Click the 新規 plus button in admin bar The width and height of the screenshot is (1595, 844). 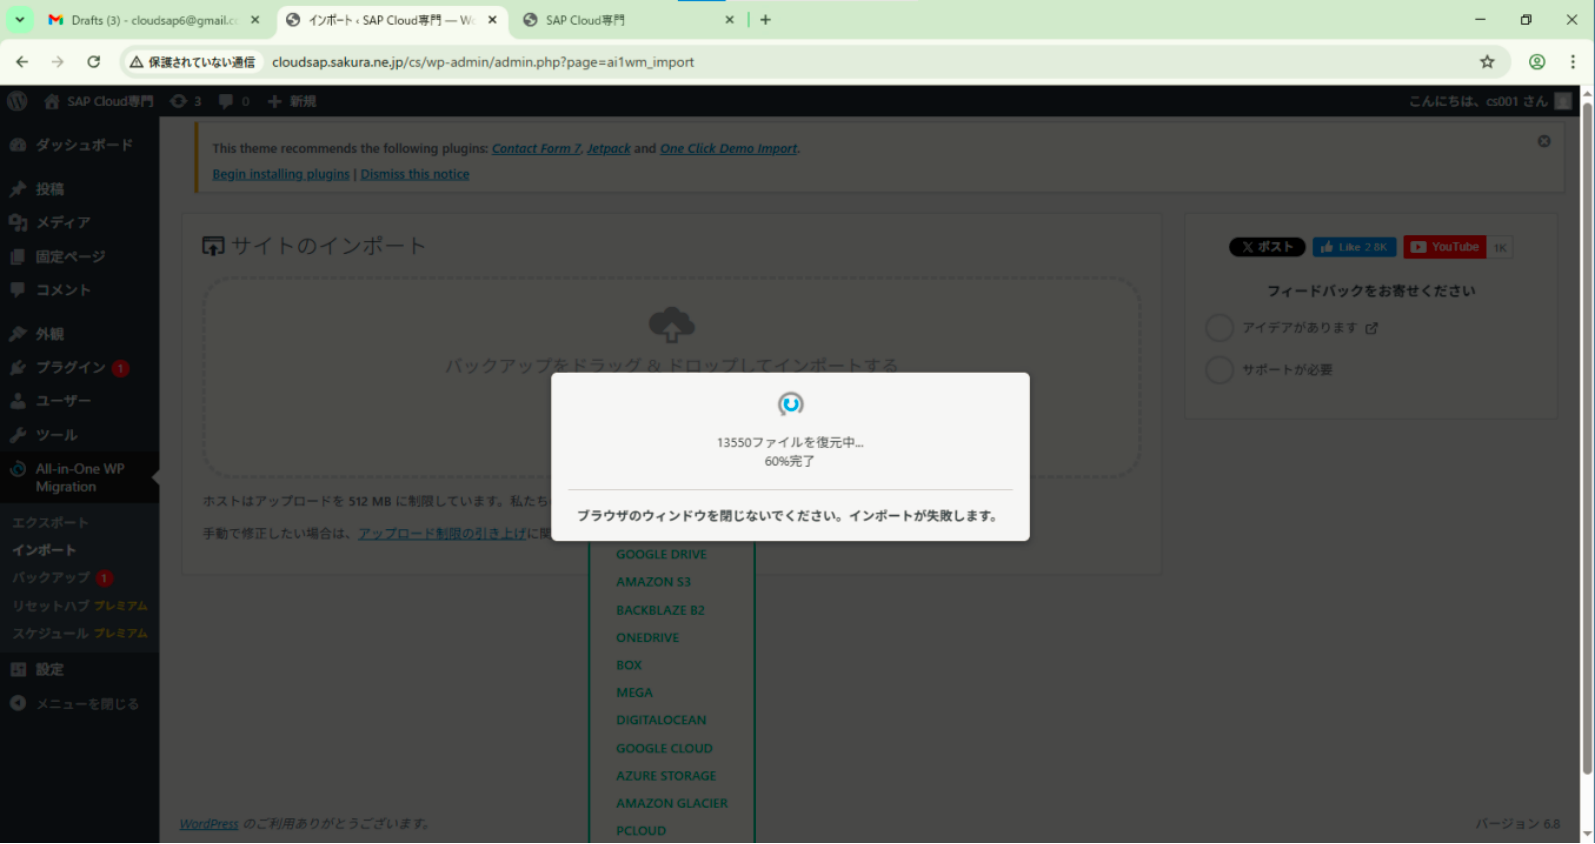pos(292,101)
